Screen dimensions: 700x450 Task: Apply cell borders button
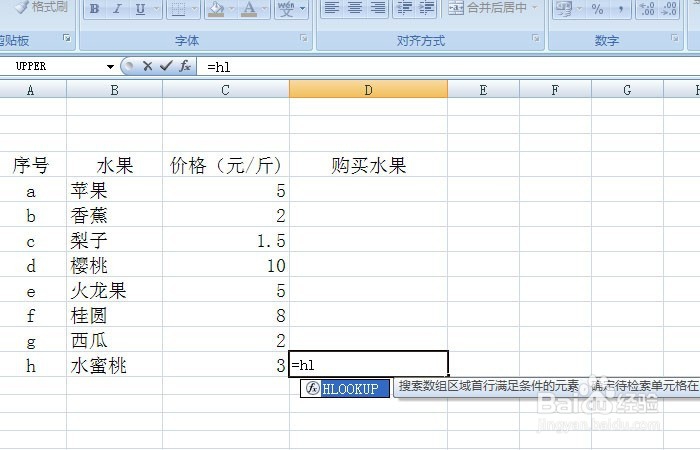(x=178, y=8)
